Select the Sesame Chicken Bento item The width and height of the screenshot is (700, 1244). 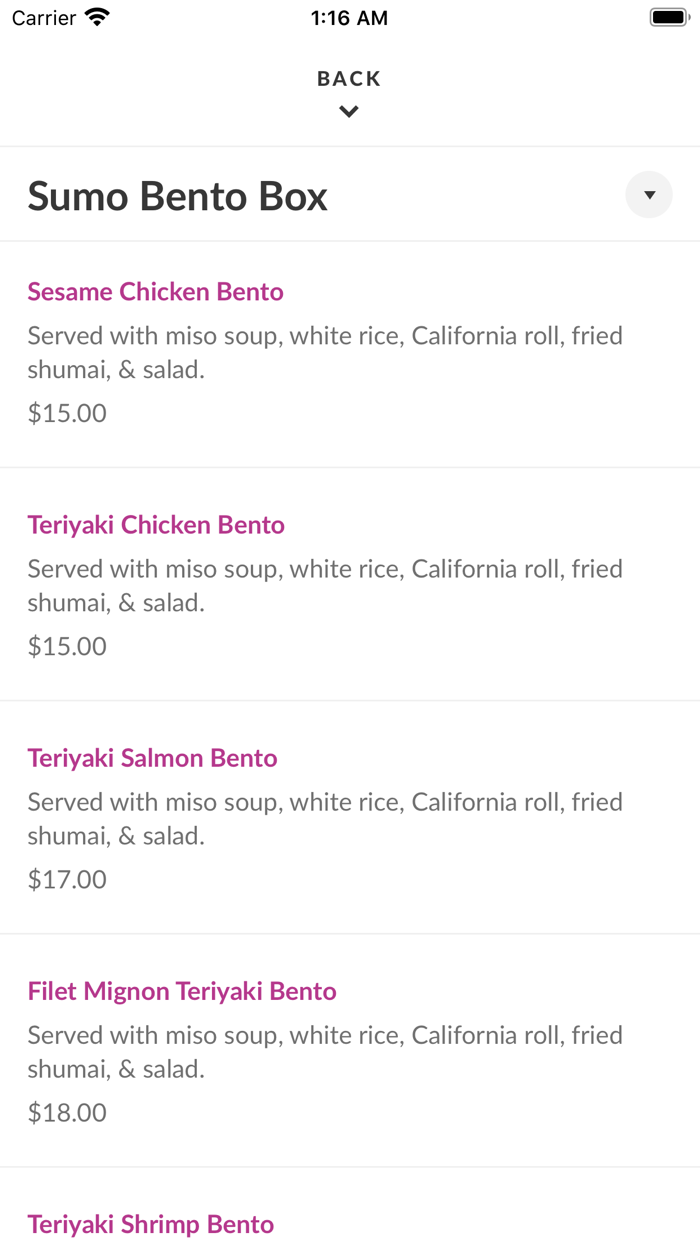click(x=155, y=292)
